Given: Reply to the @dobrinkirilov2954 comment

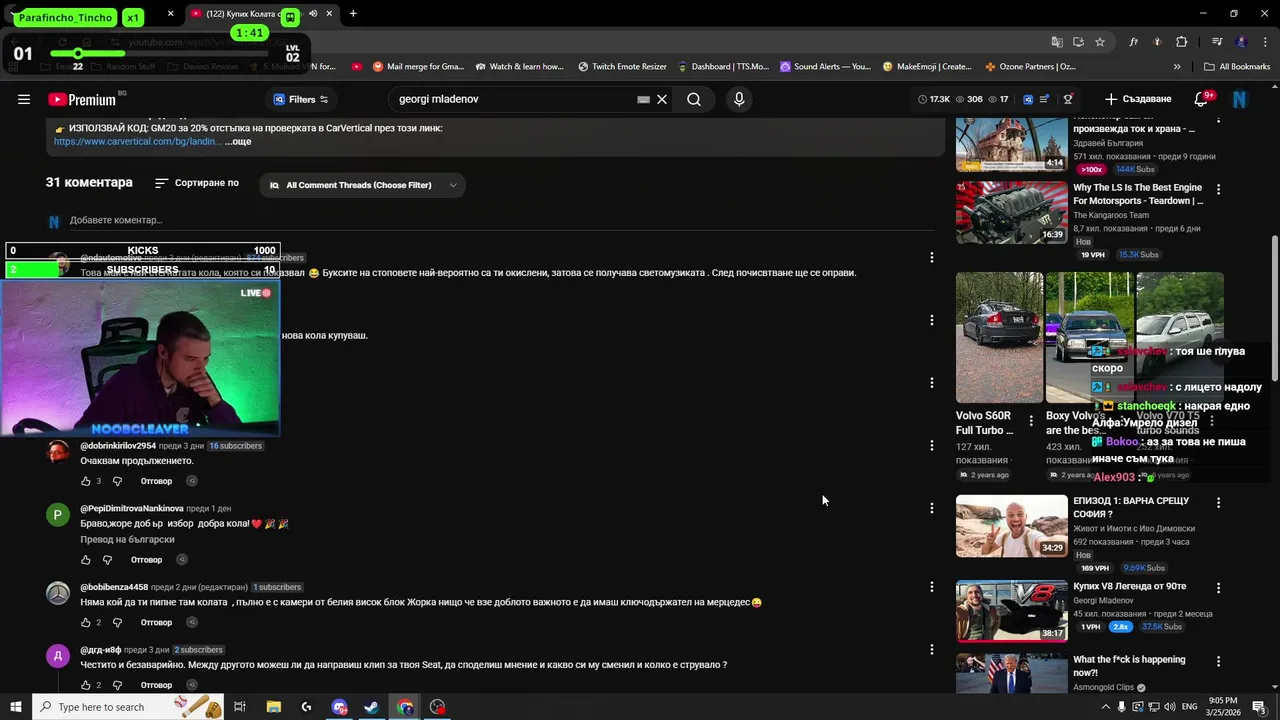Looking at the screenshot, I should tap(156, 481).
